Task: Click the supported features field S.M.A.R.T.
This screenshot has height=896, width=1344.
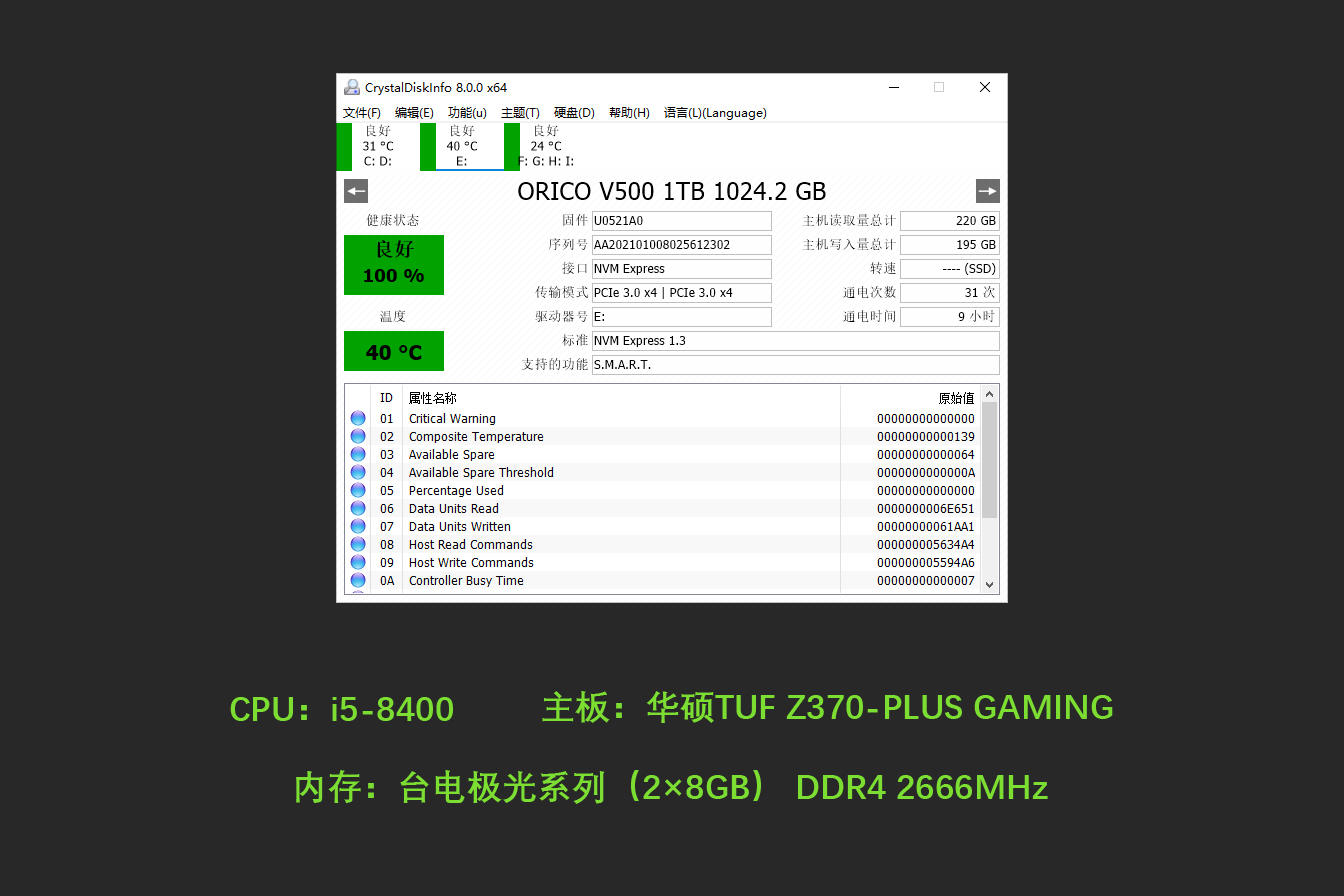Action: point(796,365)
